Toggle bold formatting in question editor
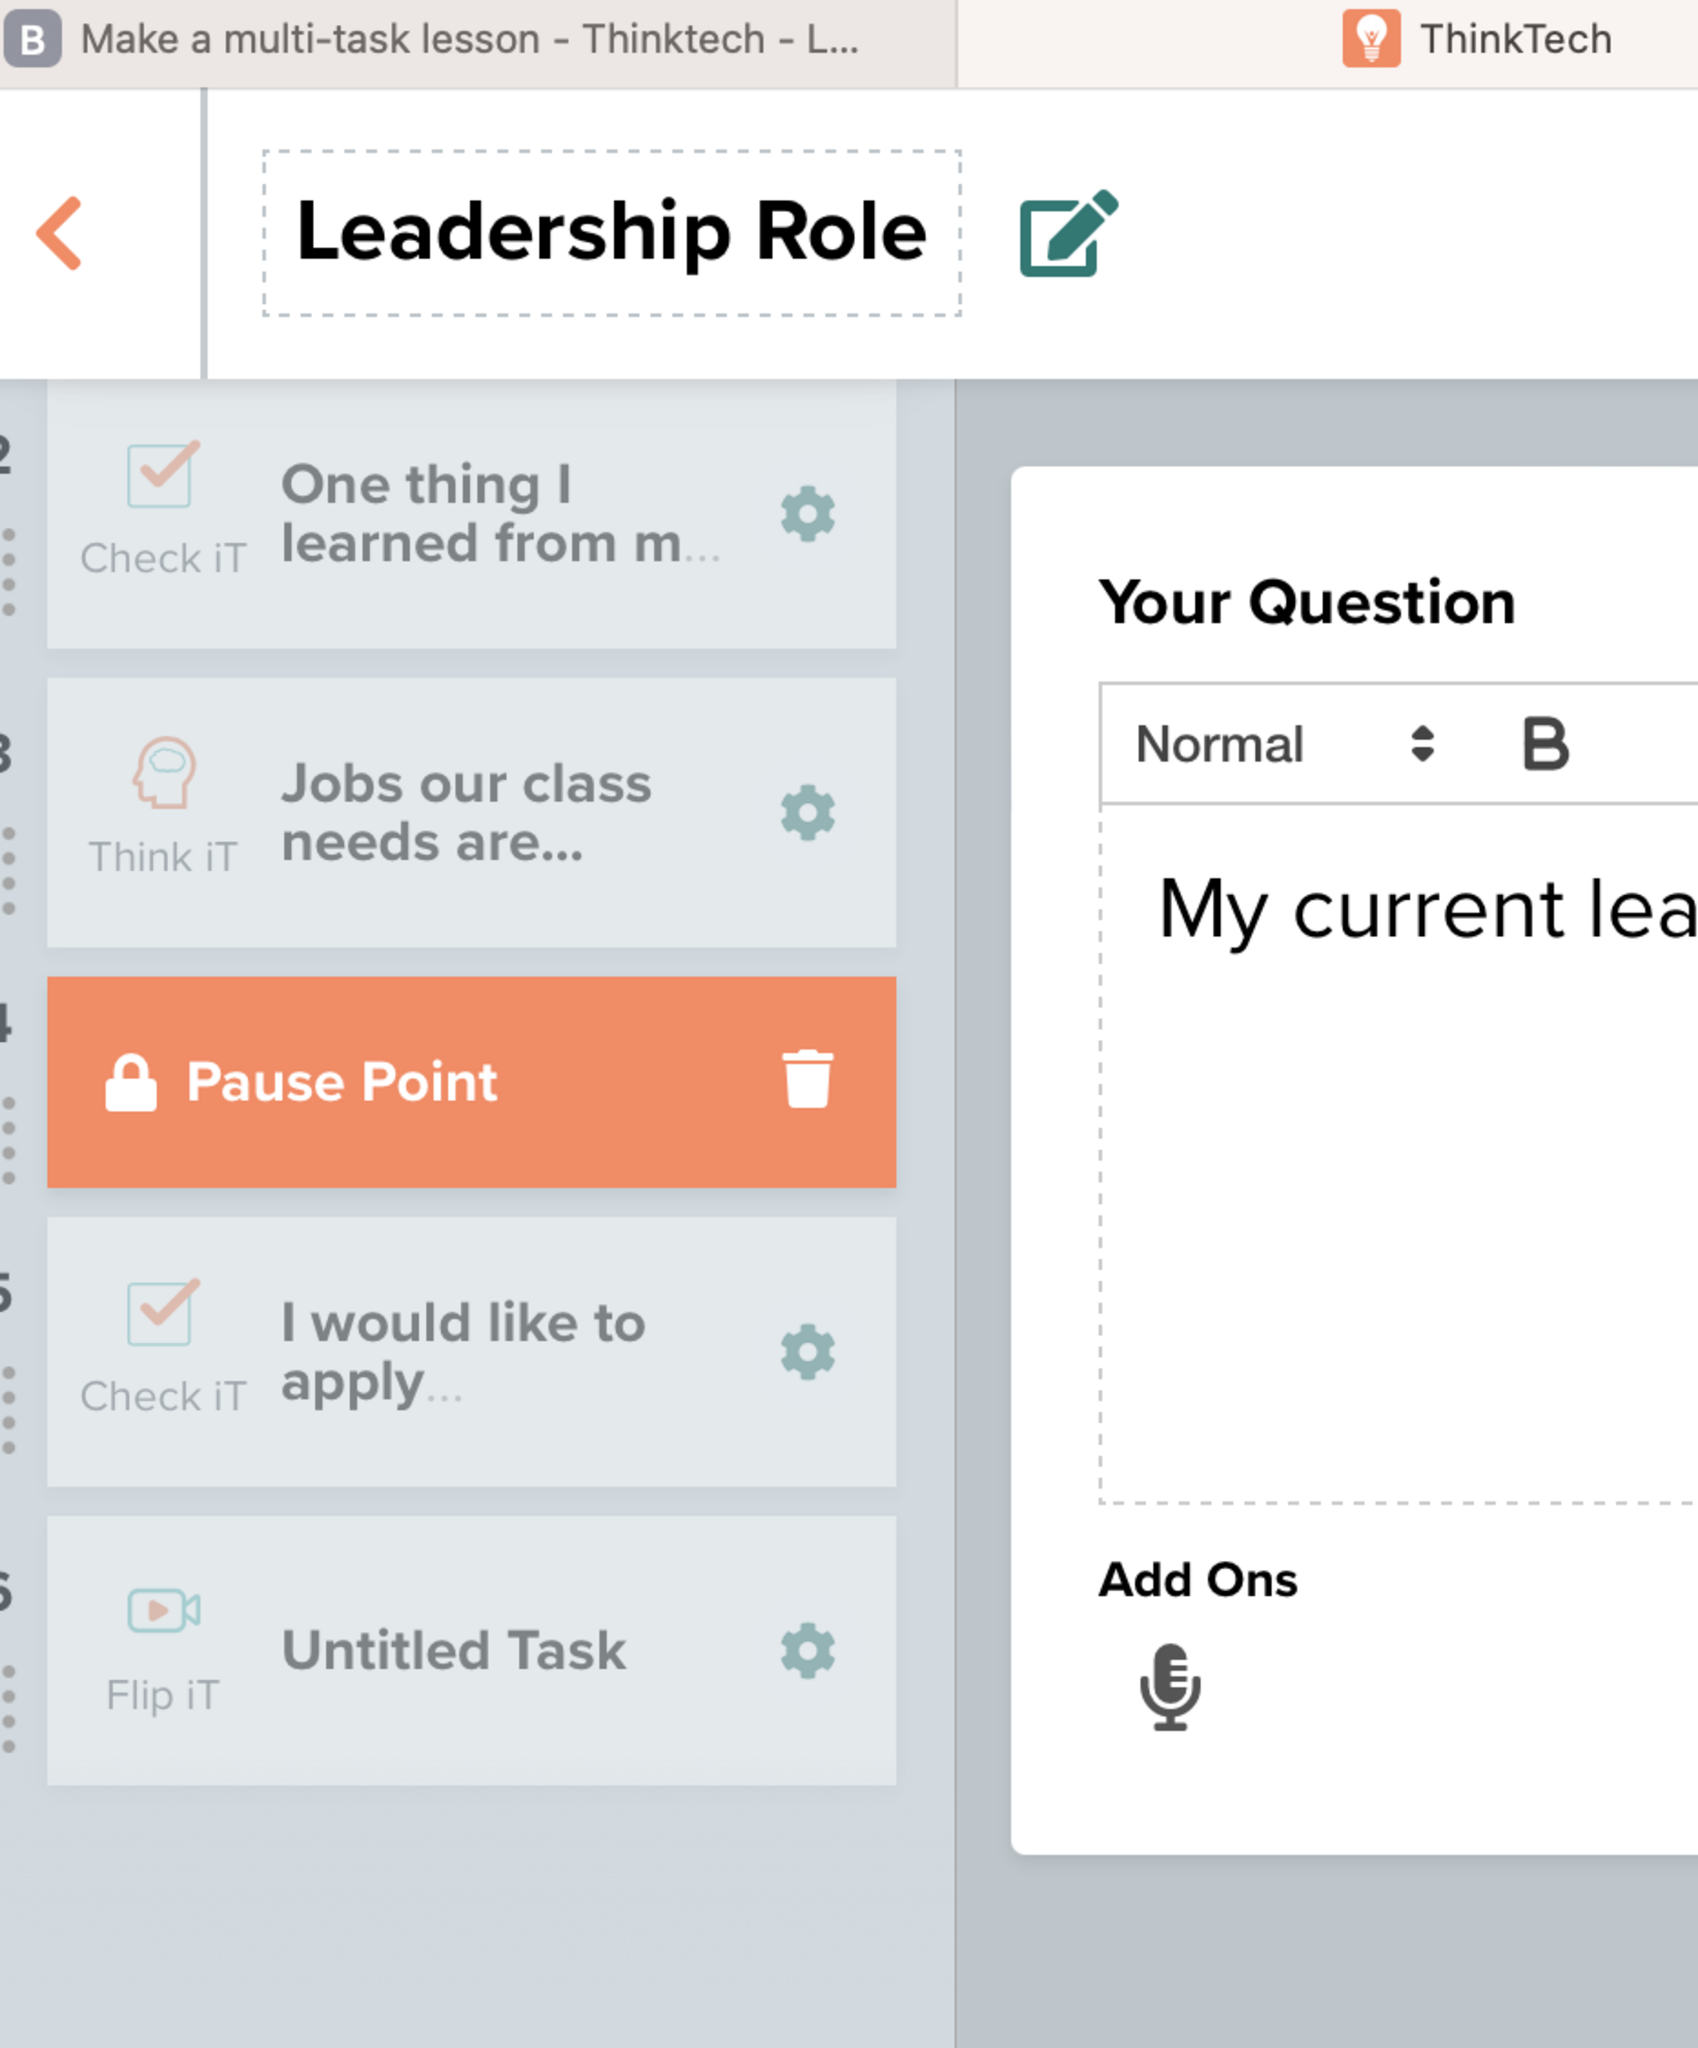Image resolution: width=1698 pixels, height=2048 pixels. [1545, 745]
